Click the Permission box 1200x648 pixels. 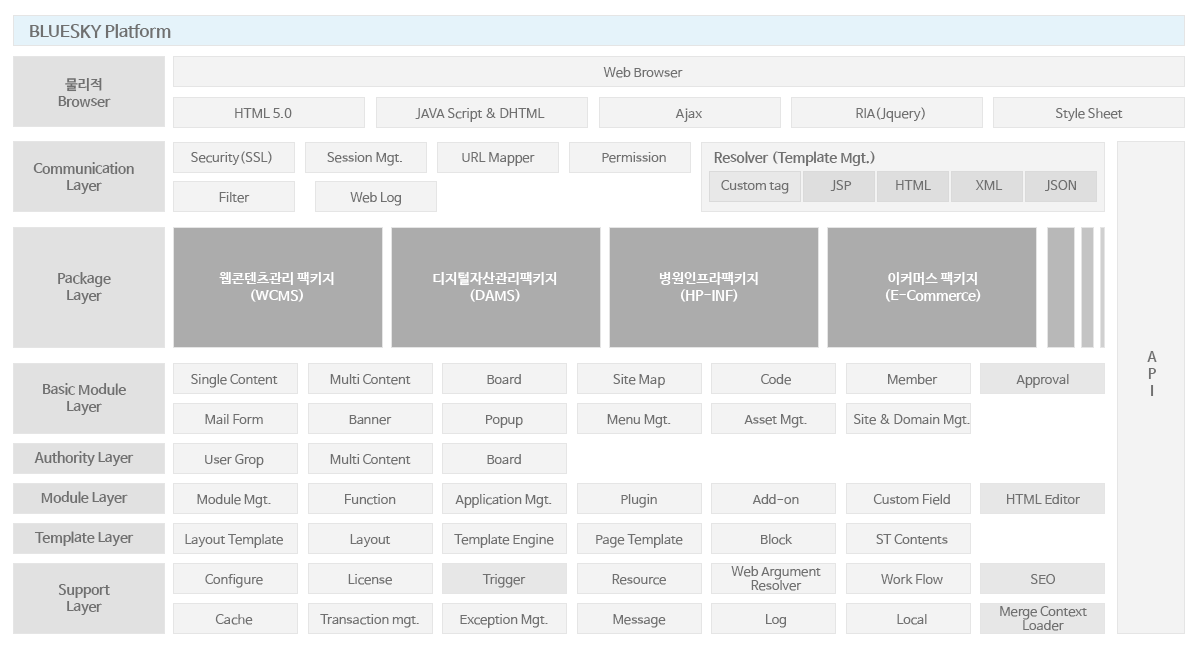(630, 157)
